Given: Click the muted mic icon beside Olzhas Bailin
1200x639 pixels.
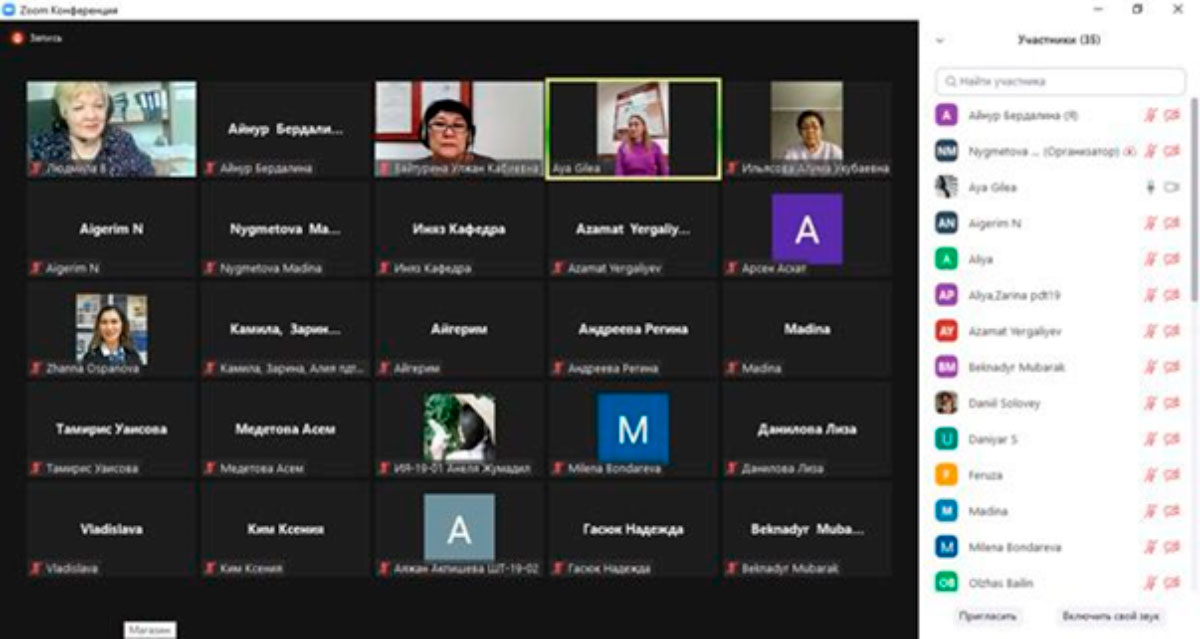Looking at the screenshot, I should click(1151, 582).
